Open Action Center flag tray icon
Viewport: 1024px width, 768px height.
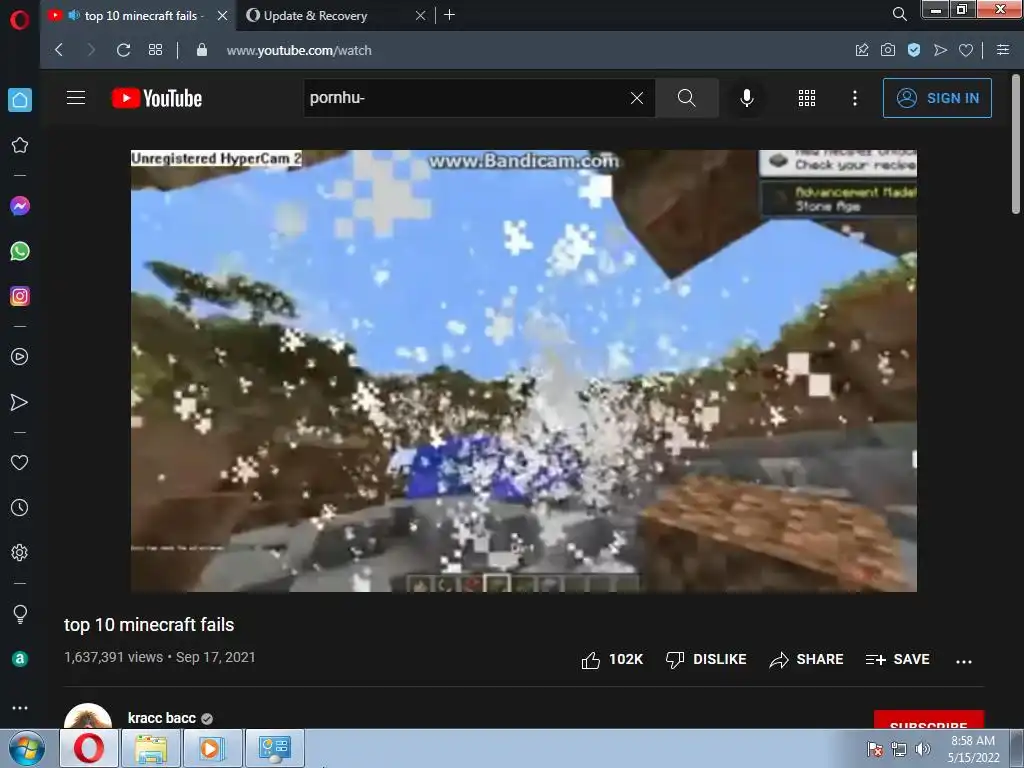click(874, 749)
